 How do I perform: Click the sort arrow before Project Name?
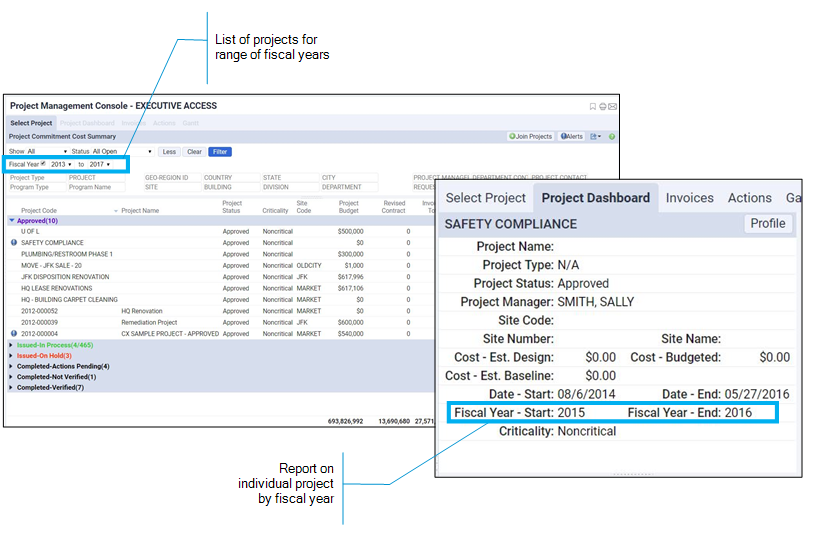116,211
